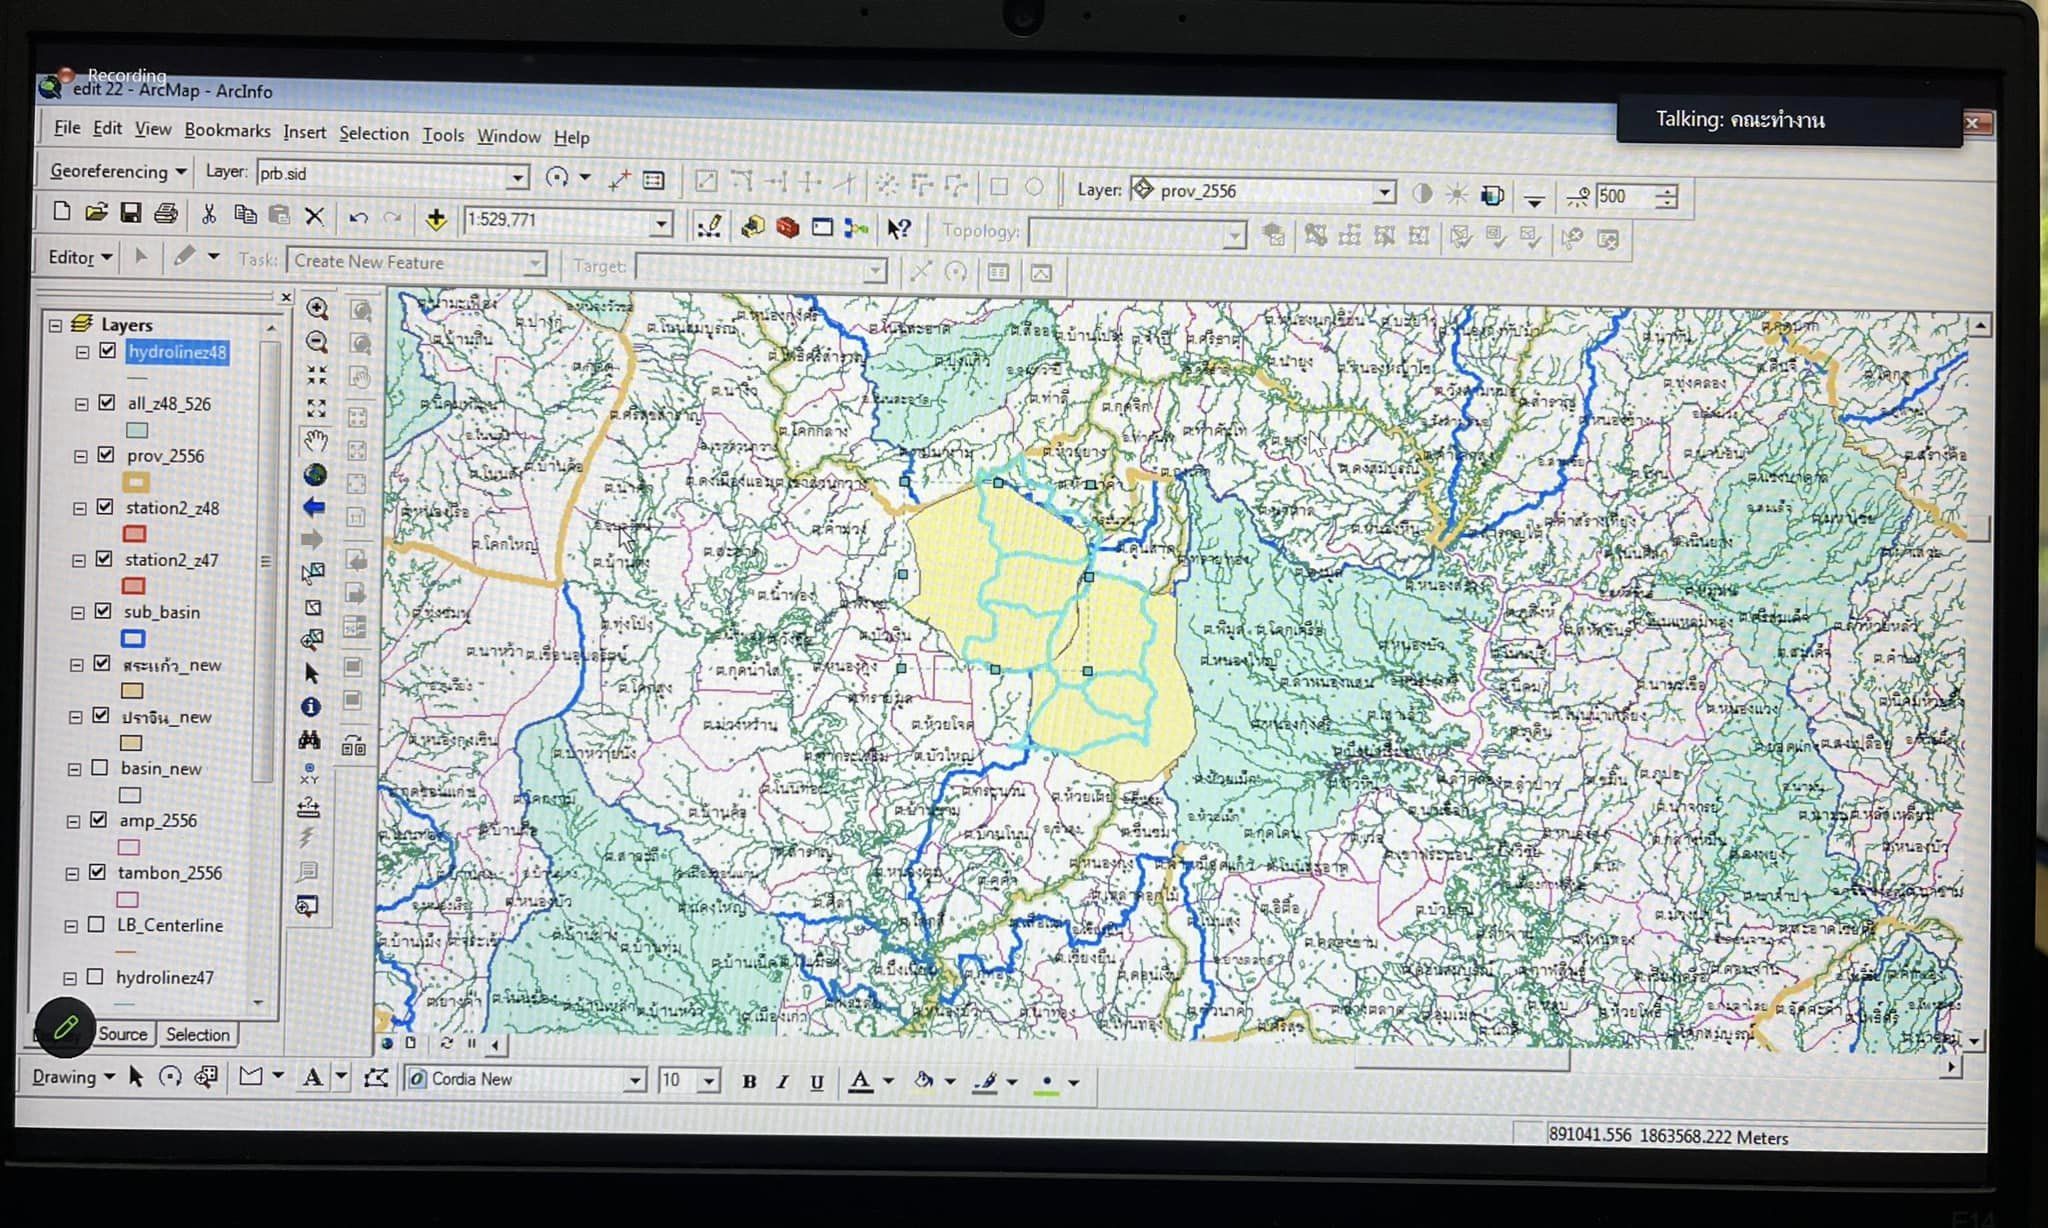Enable the basin_new layer checkbox
Screen dimensions: 2048x1228
100,768
